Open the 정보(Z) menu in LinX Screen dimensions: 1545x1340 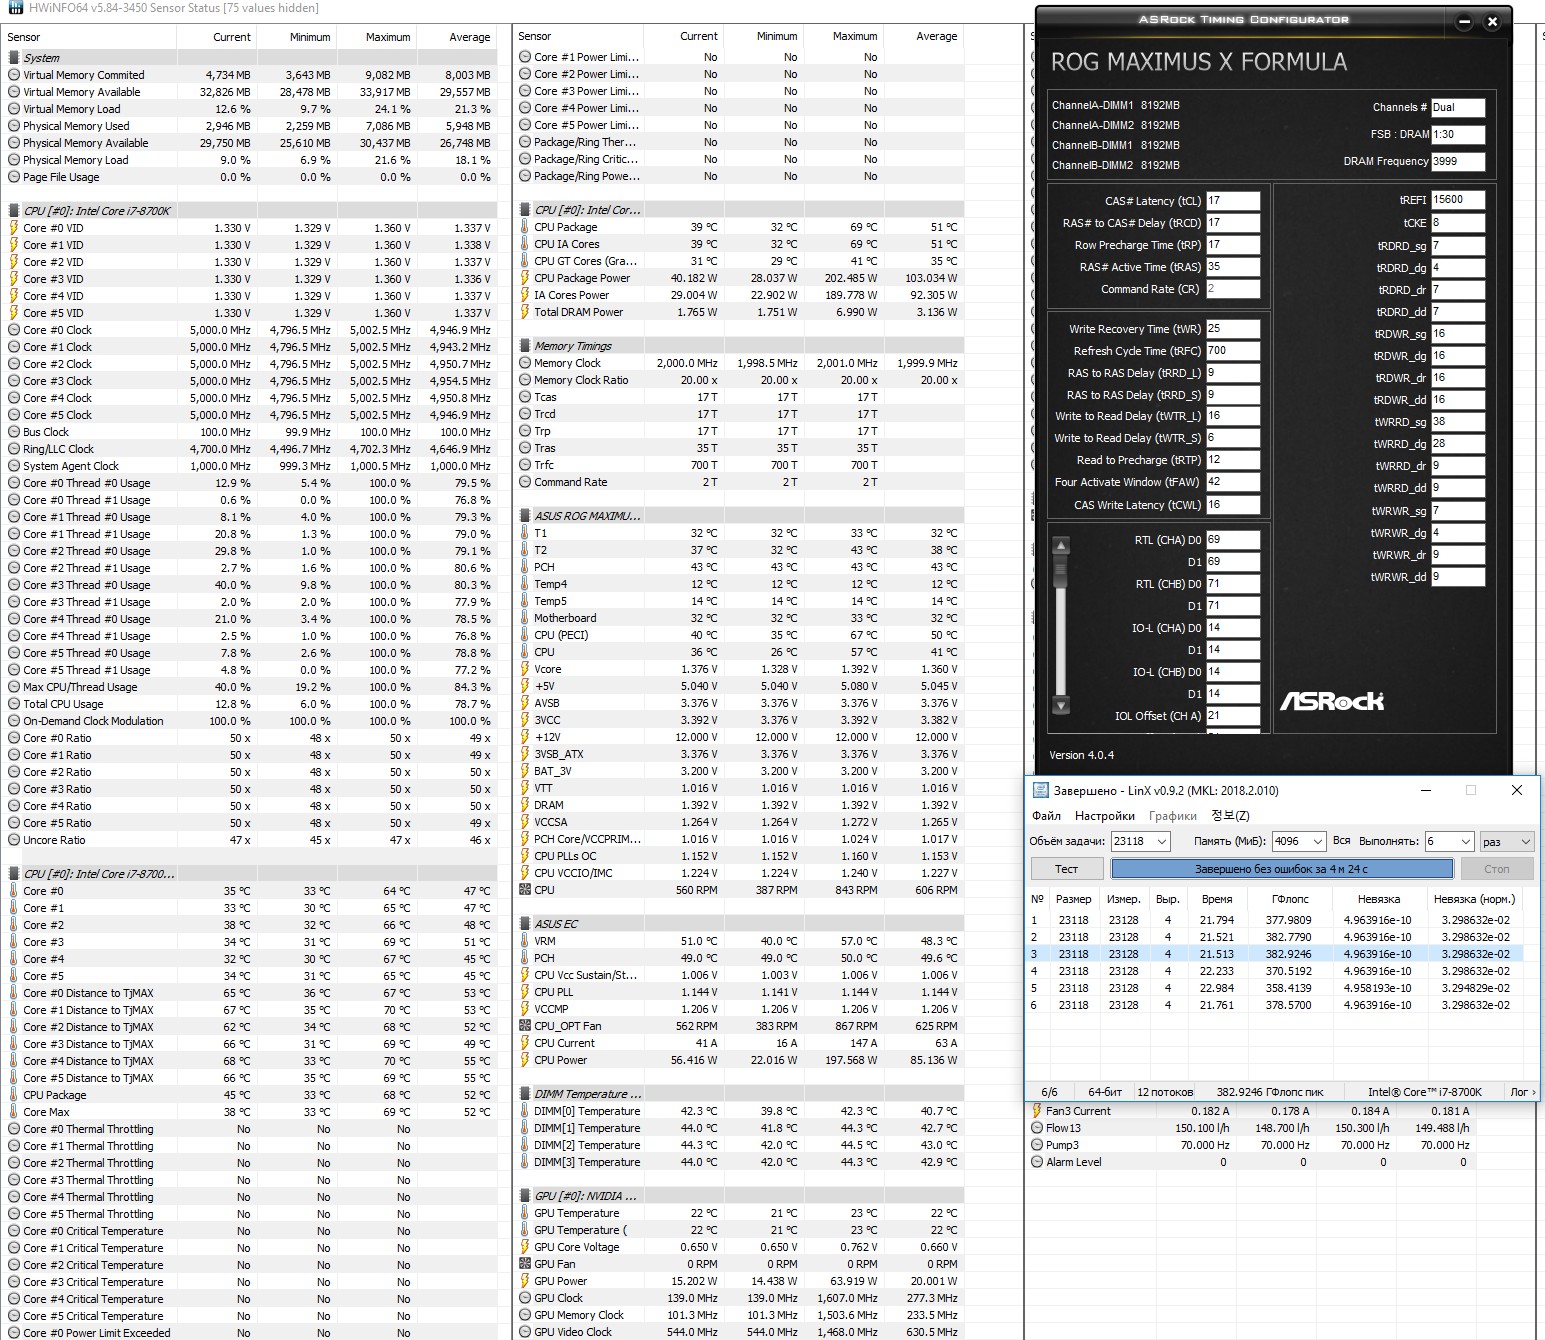point(1231,816)
